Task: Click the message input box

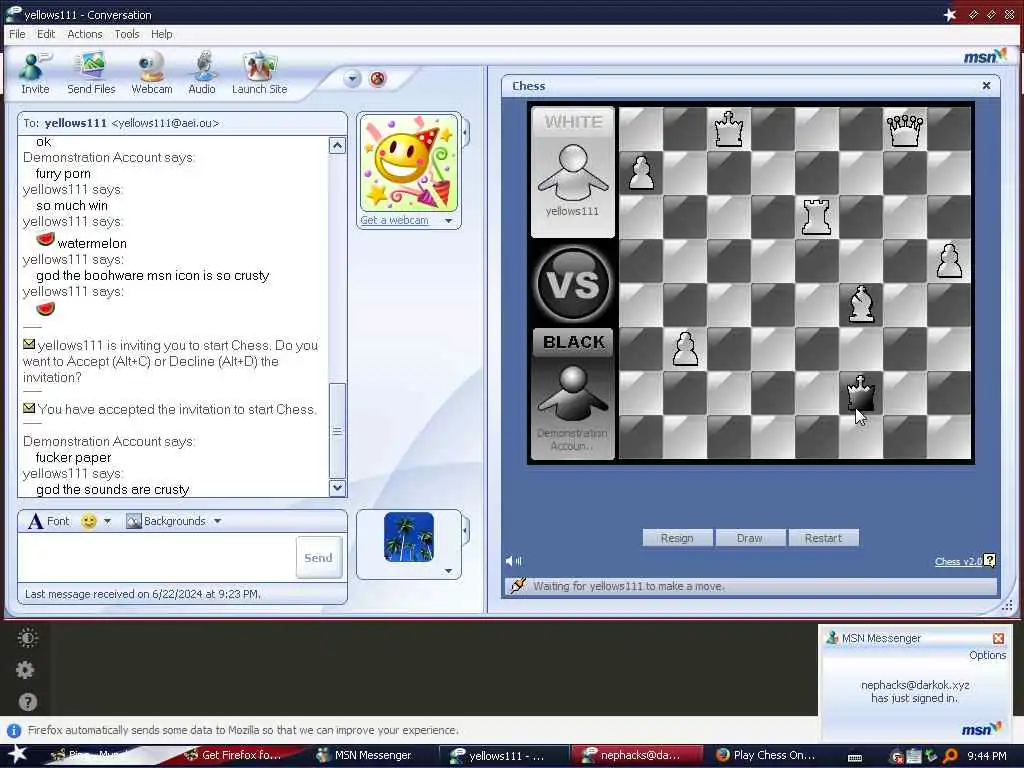Action: click(x=157, y=557)
